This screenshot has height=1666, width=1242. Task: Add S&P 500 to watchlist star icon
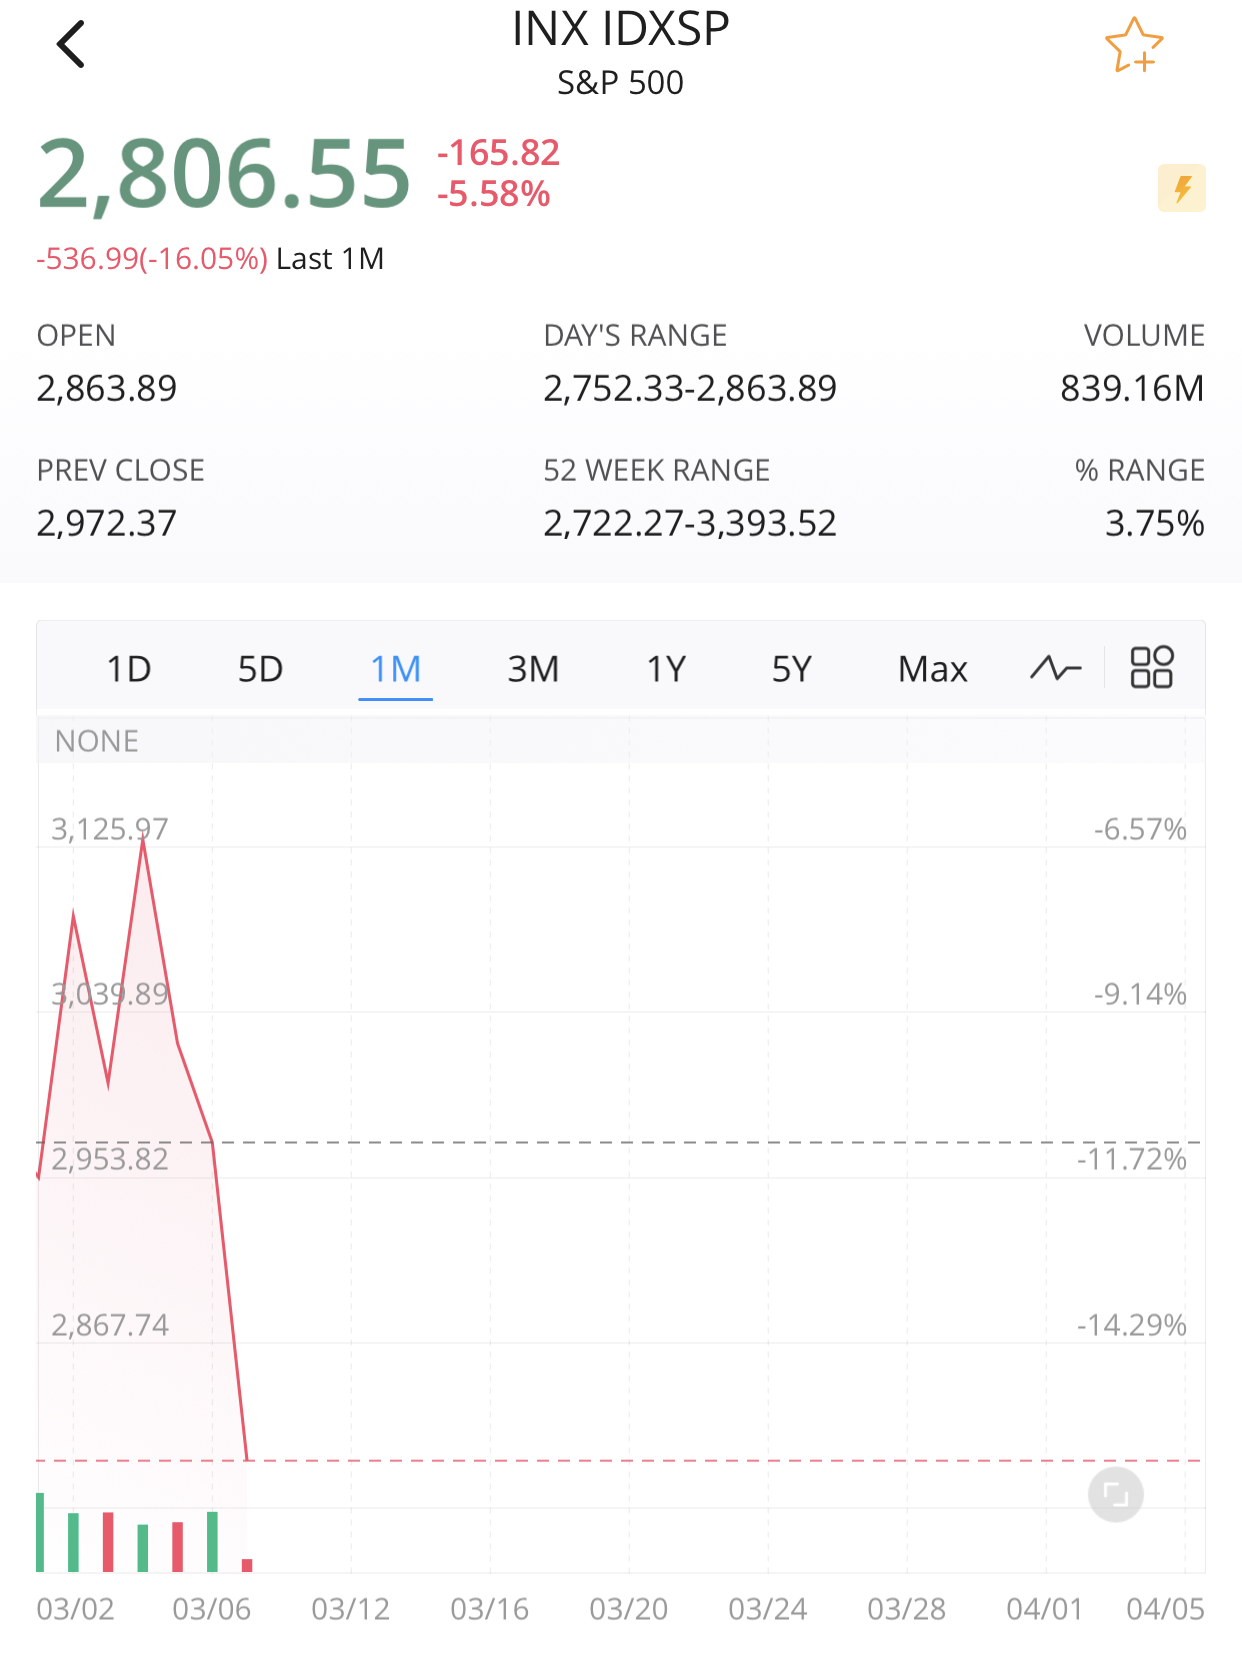click(x=1134, y=45)
